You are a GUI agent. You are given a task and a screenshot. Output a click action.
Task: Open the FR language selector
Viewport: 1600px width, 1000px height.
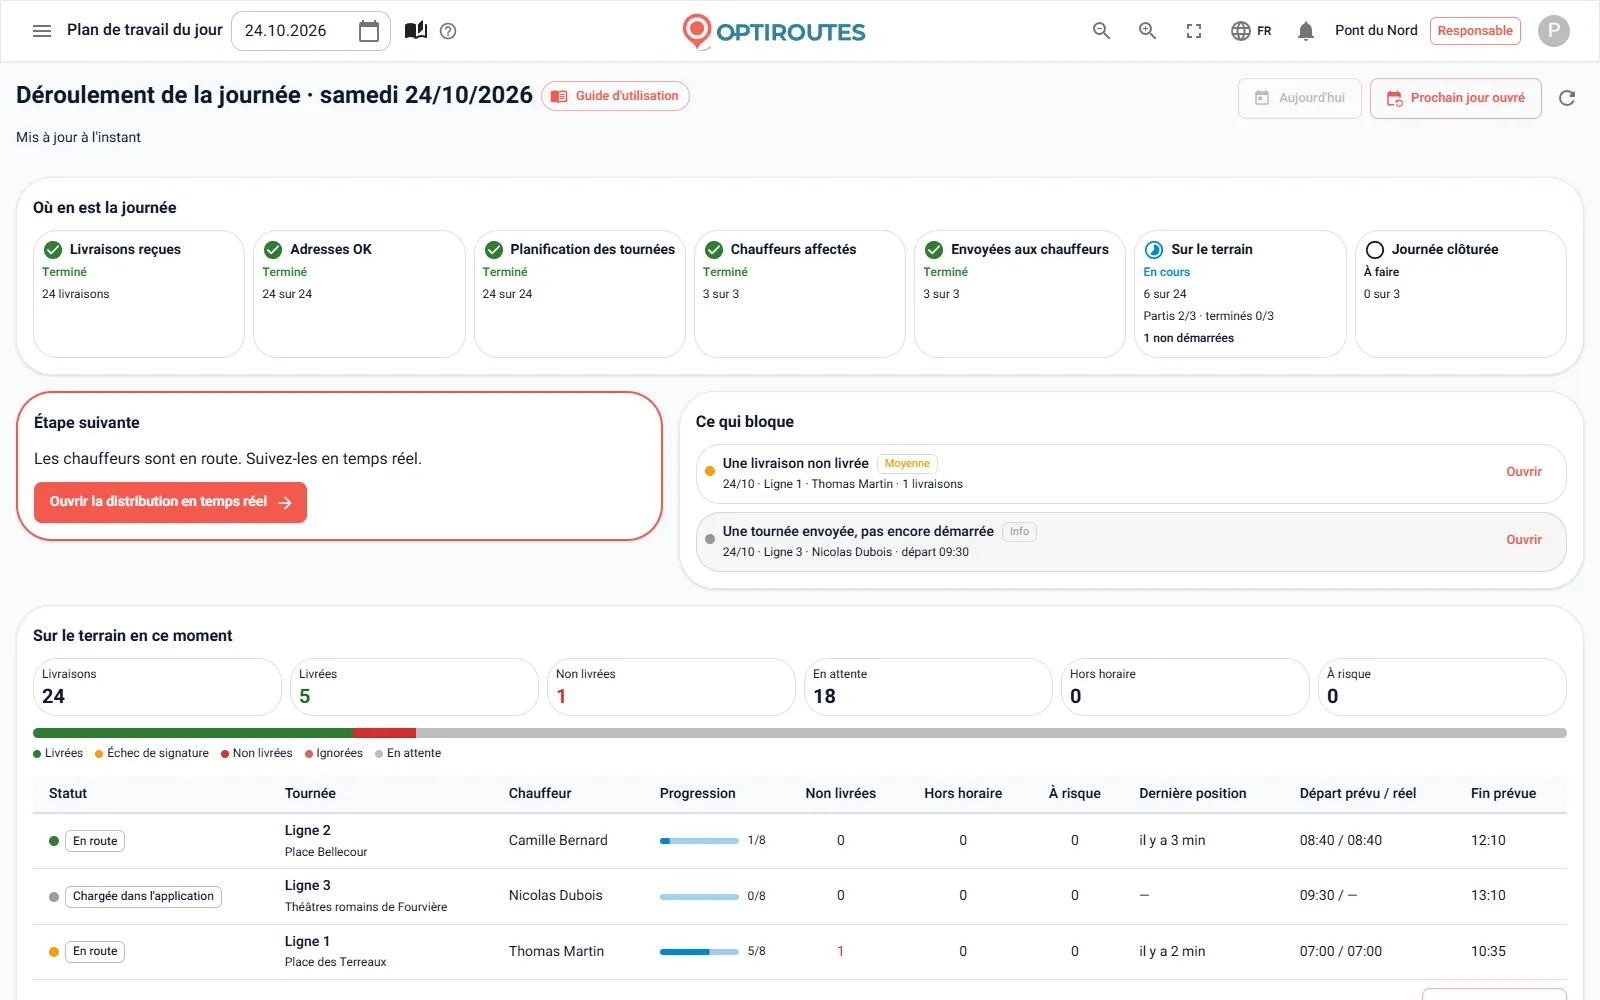point(1251,31)
